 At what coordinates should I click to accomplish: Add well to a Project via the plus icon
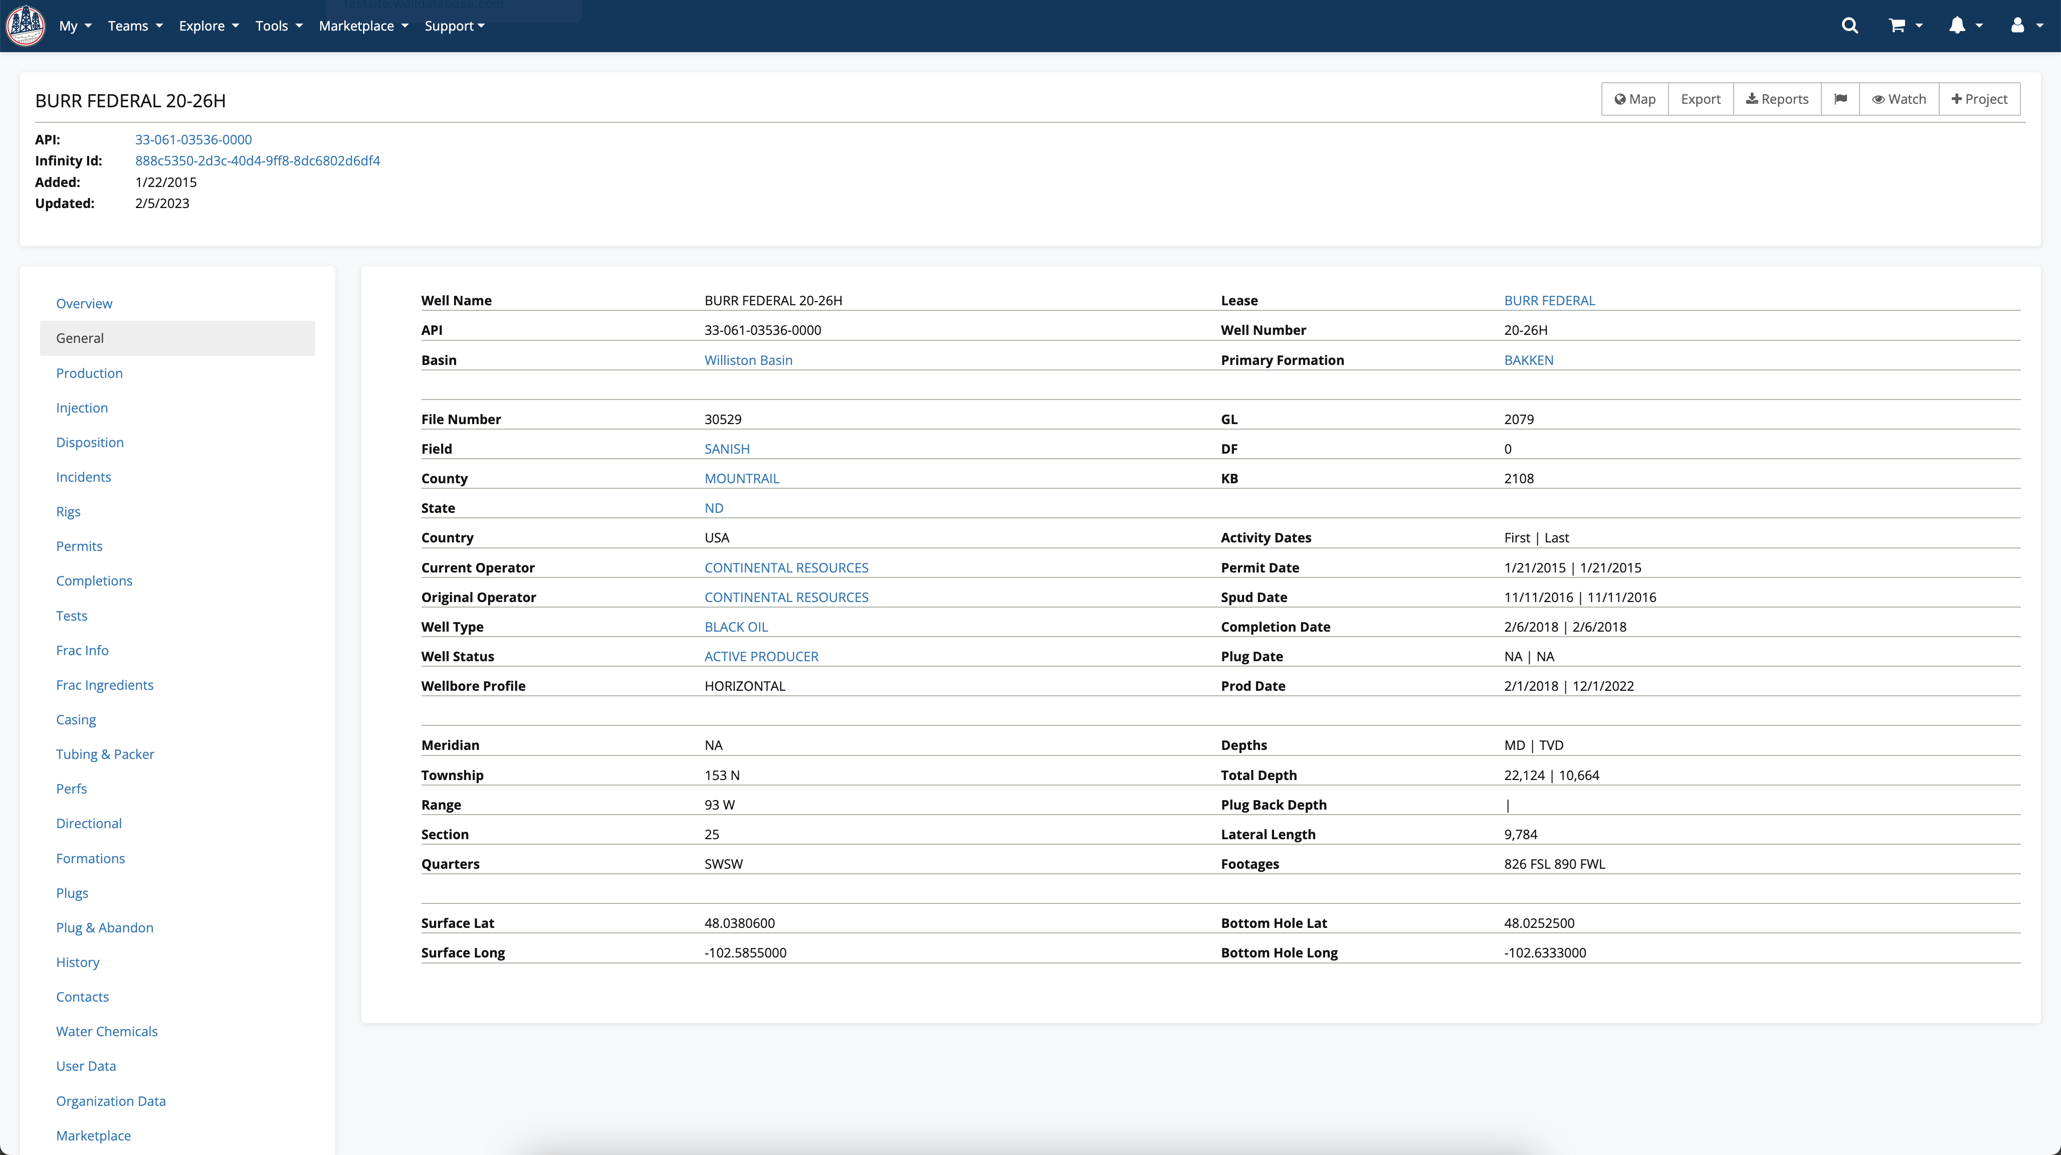[1979, 99]
